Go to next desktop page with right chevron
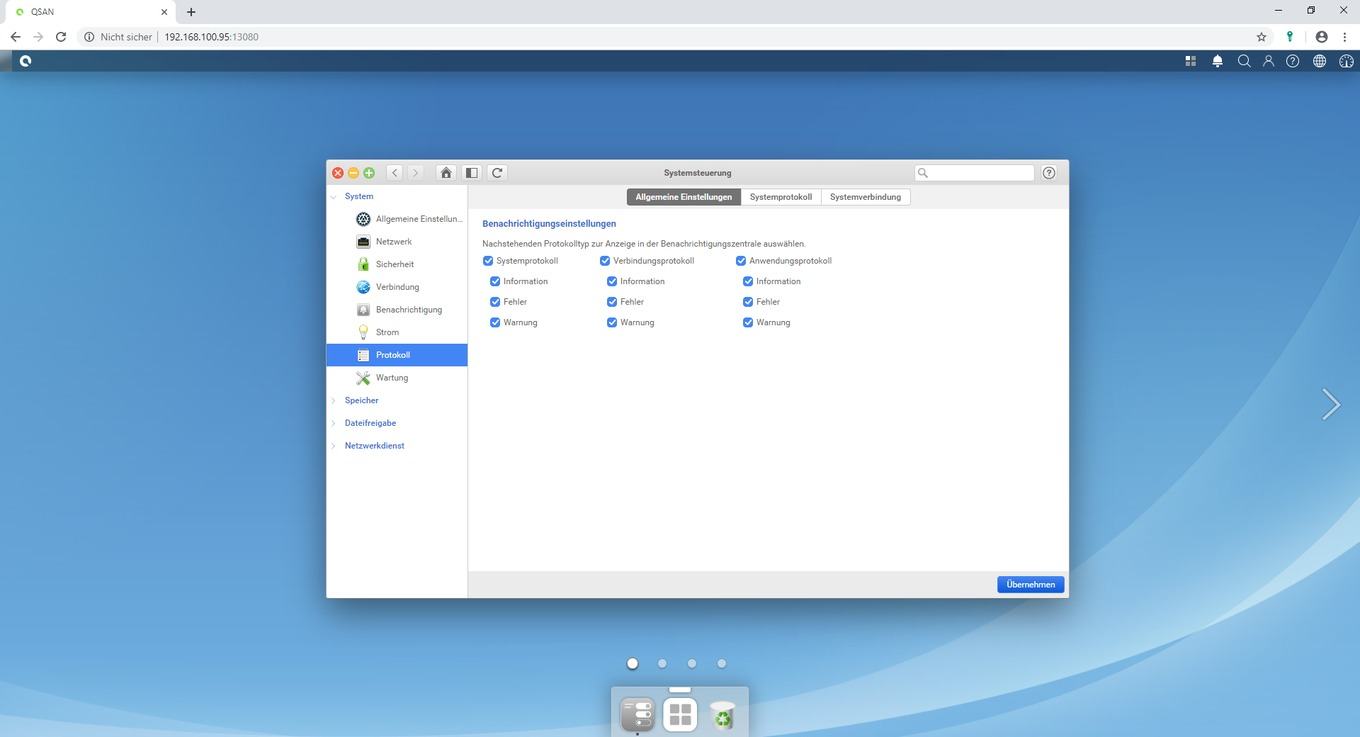 [1330, 404]
